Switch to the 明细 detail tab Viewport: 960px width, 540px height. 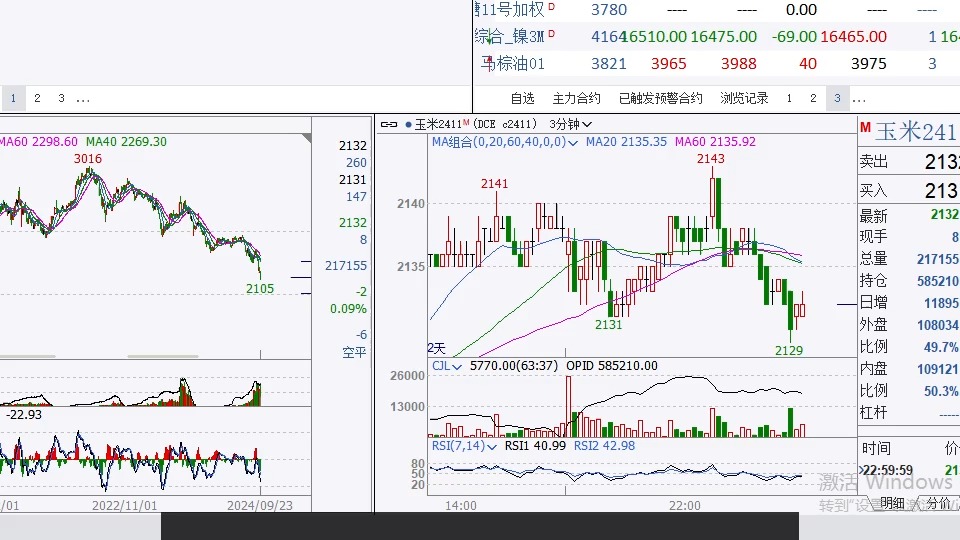[x=893, y=503]
